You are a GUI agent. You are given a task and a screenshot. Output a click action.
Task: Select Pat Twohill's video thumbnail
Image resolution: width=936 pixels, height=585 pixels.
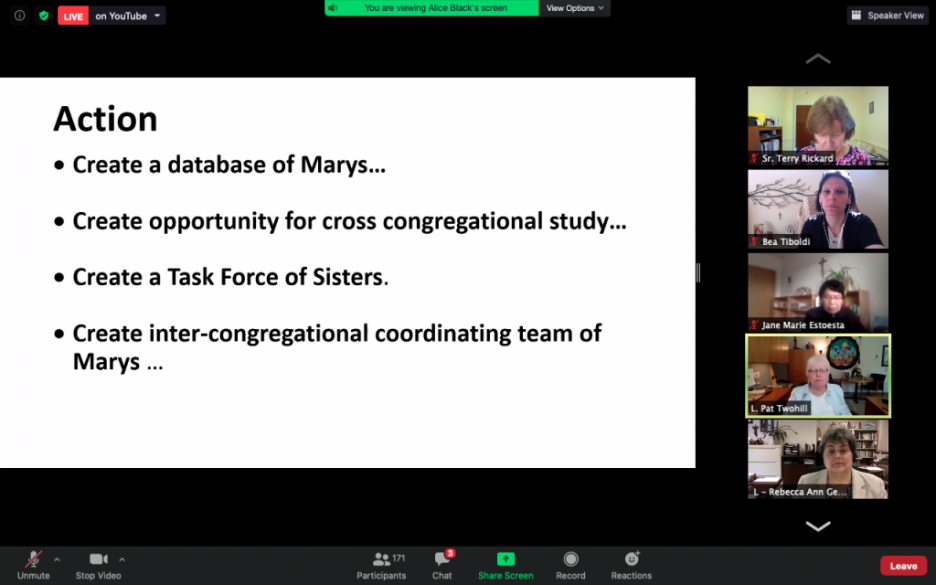818,375
